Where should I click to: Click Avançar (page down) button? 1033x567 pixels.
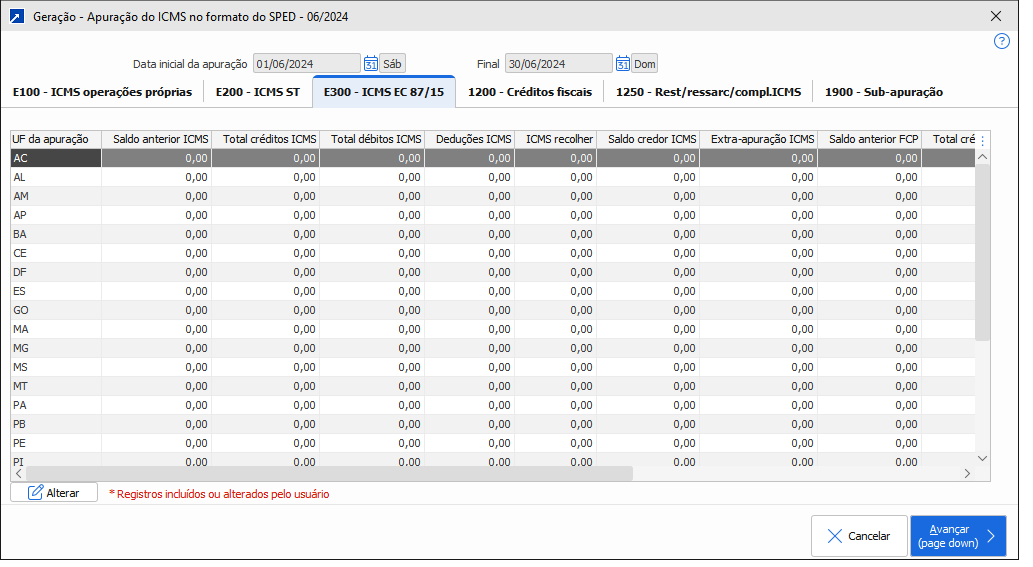pyautogui.click(x=957, y=536)
